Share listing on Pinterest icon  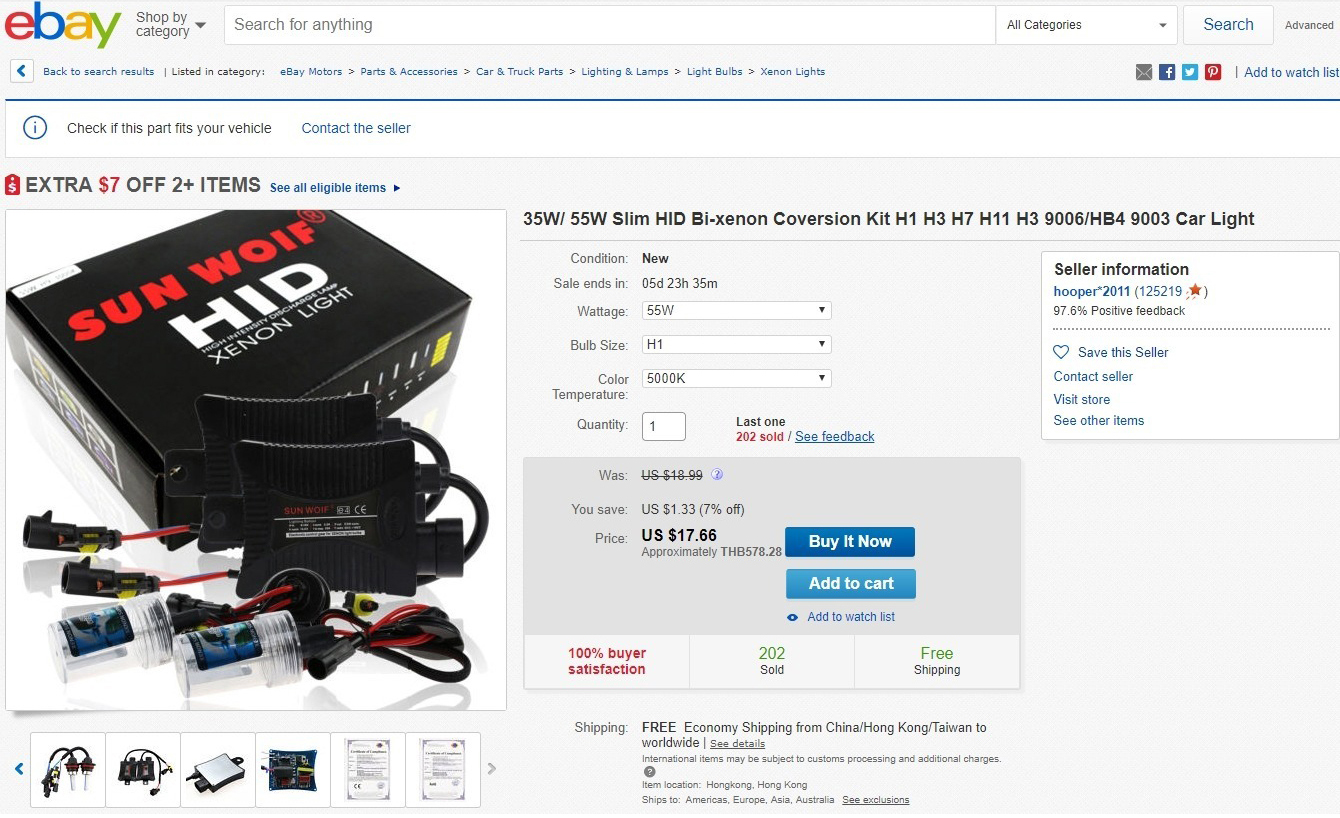click(1213, 72)
